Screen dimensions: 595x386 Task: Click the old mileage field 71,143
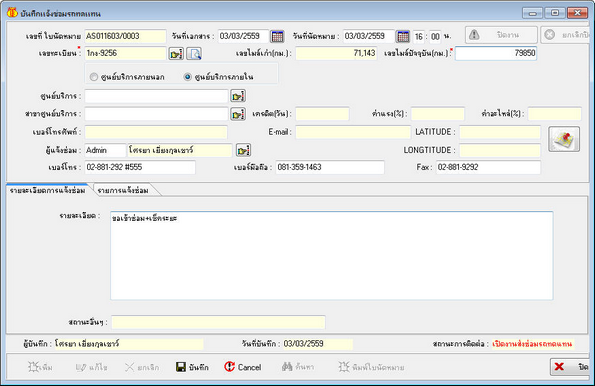pyautogui.click(x=336, y=54)
